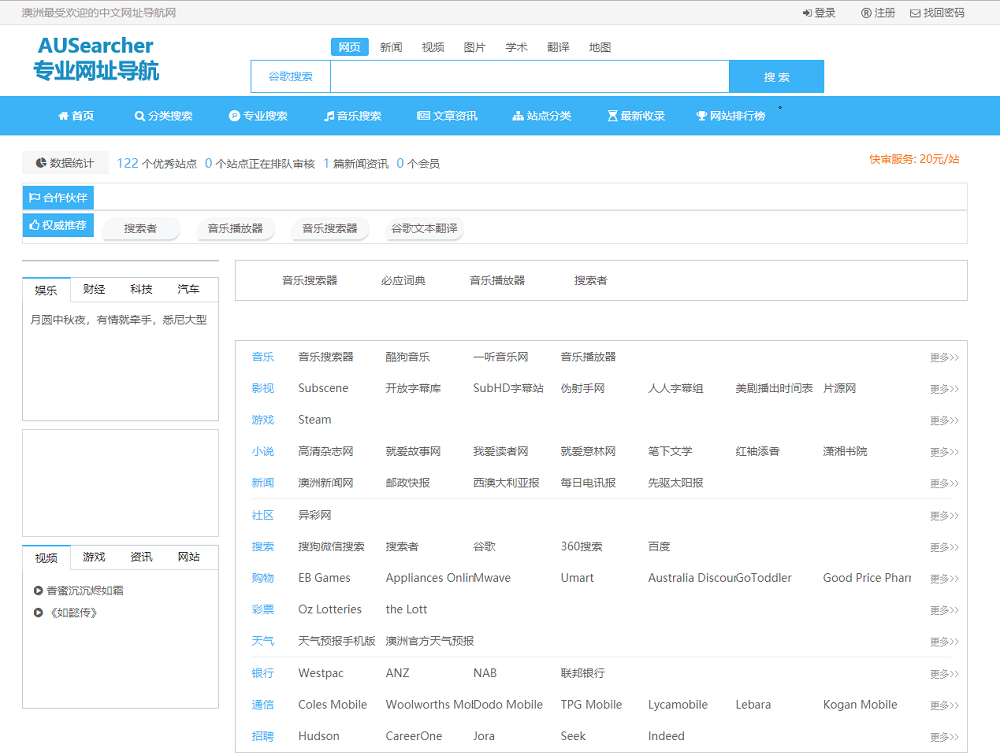Open the 澳洲新闻网 link
Image resolution: width=1000 pixels, height=755 pixels.
325,483
